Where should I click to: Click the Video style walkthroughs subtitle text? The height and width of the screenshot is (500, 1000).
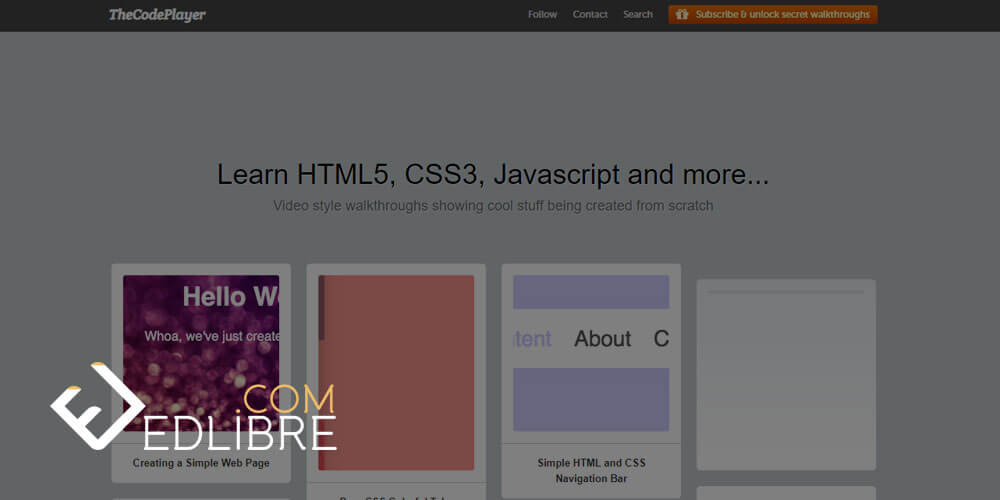(x=493, y=206)
